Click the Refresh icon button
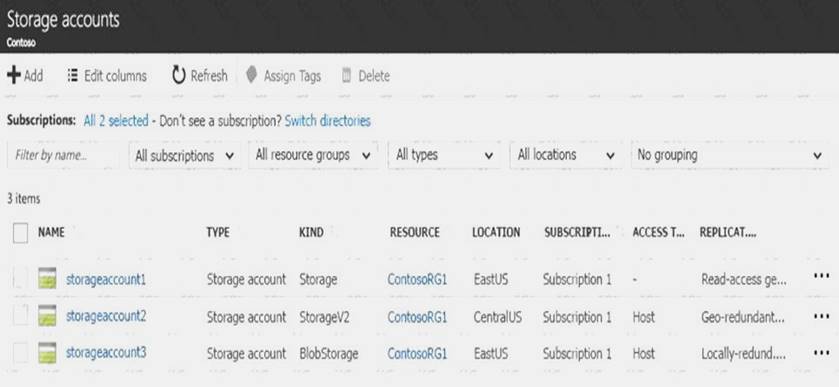Image resolution: width=839 pixels, height=387 pixels. [x=179, y=75]
